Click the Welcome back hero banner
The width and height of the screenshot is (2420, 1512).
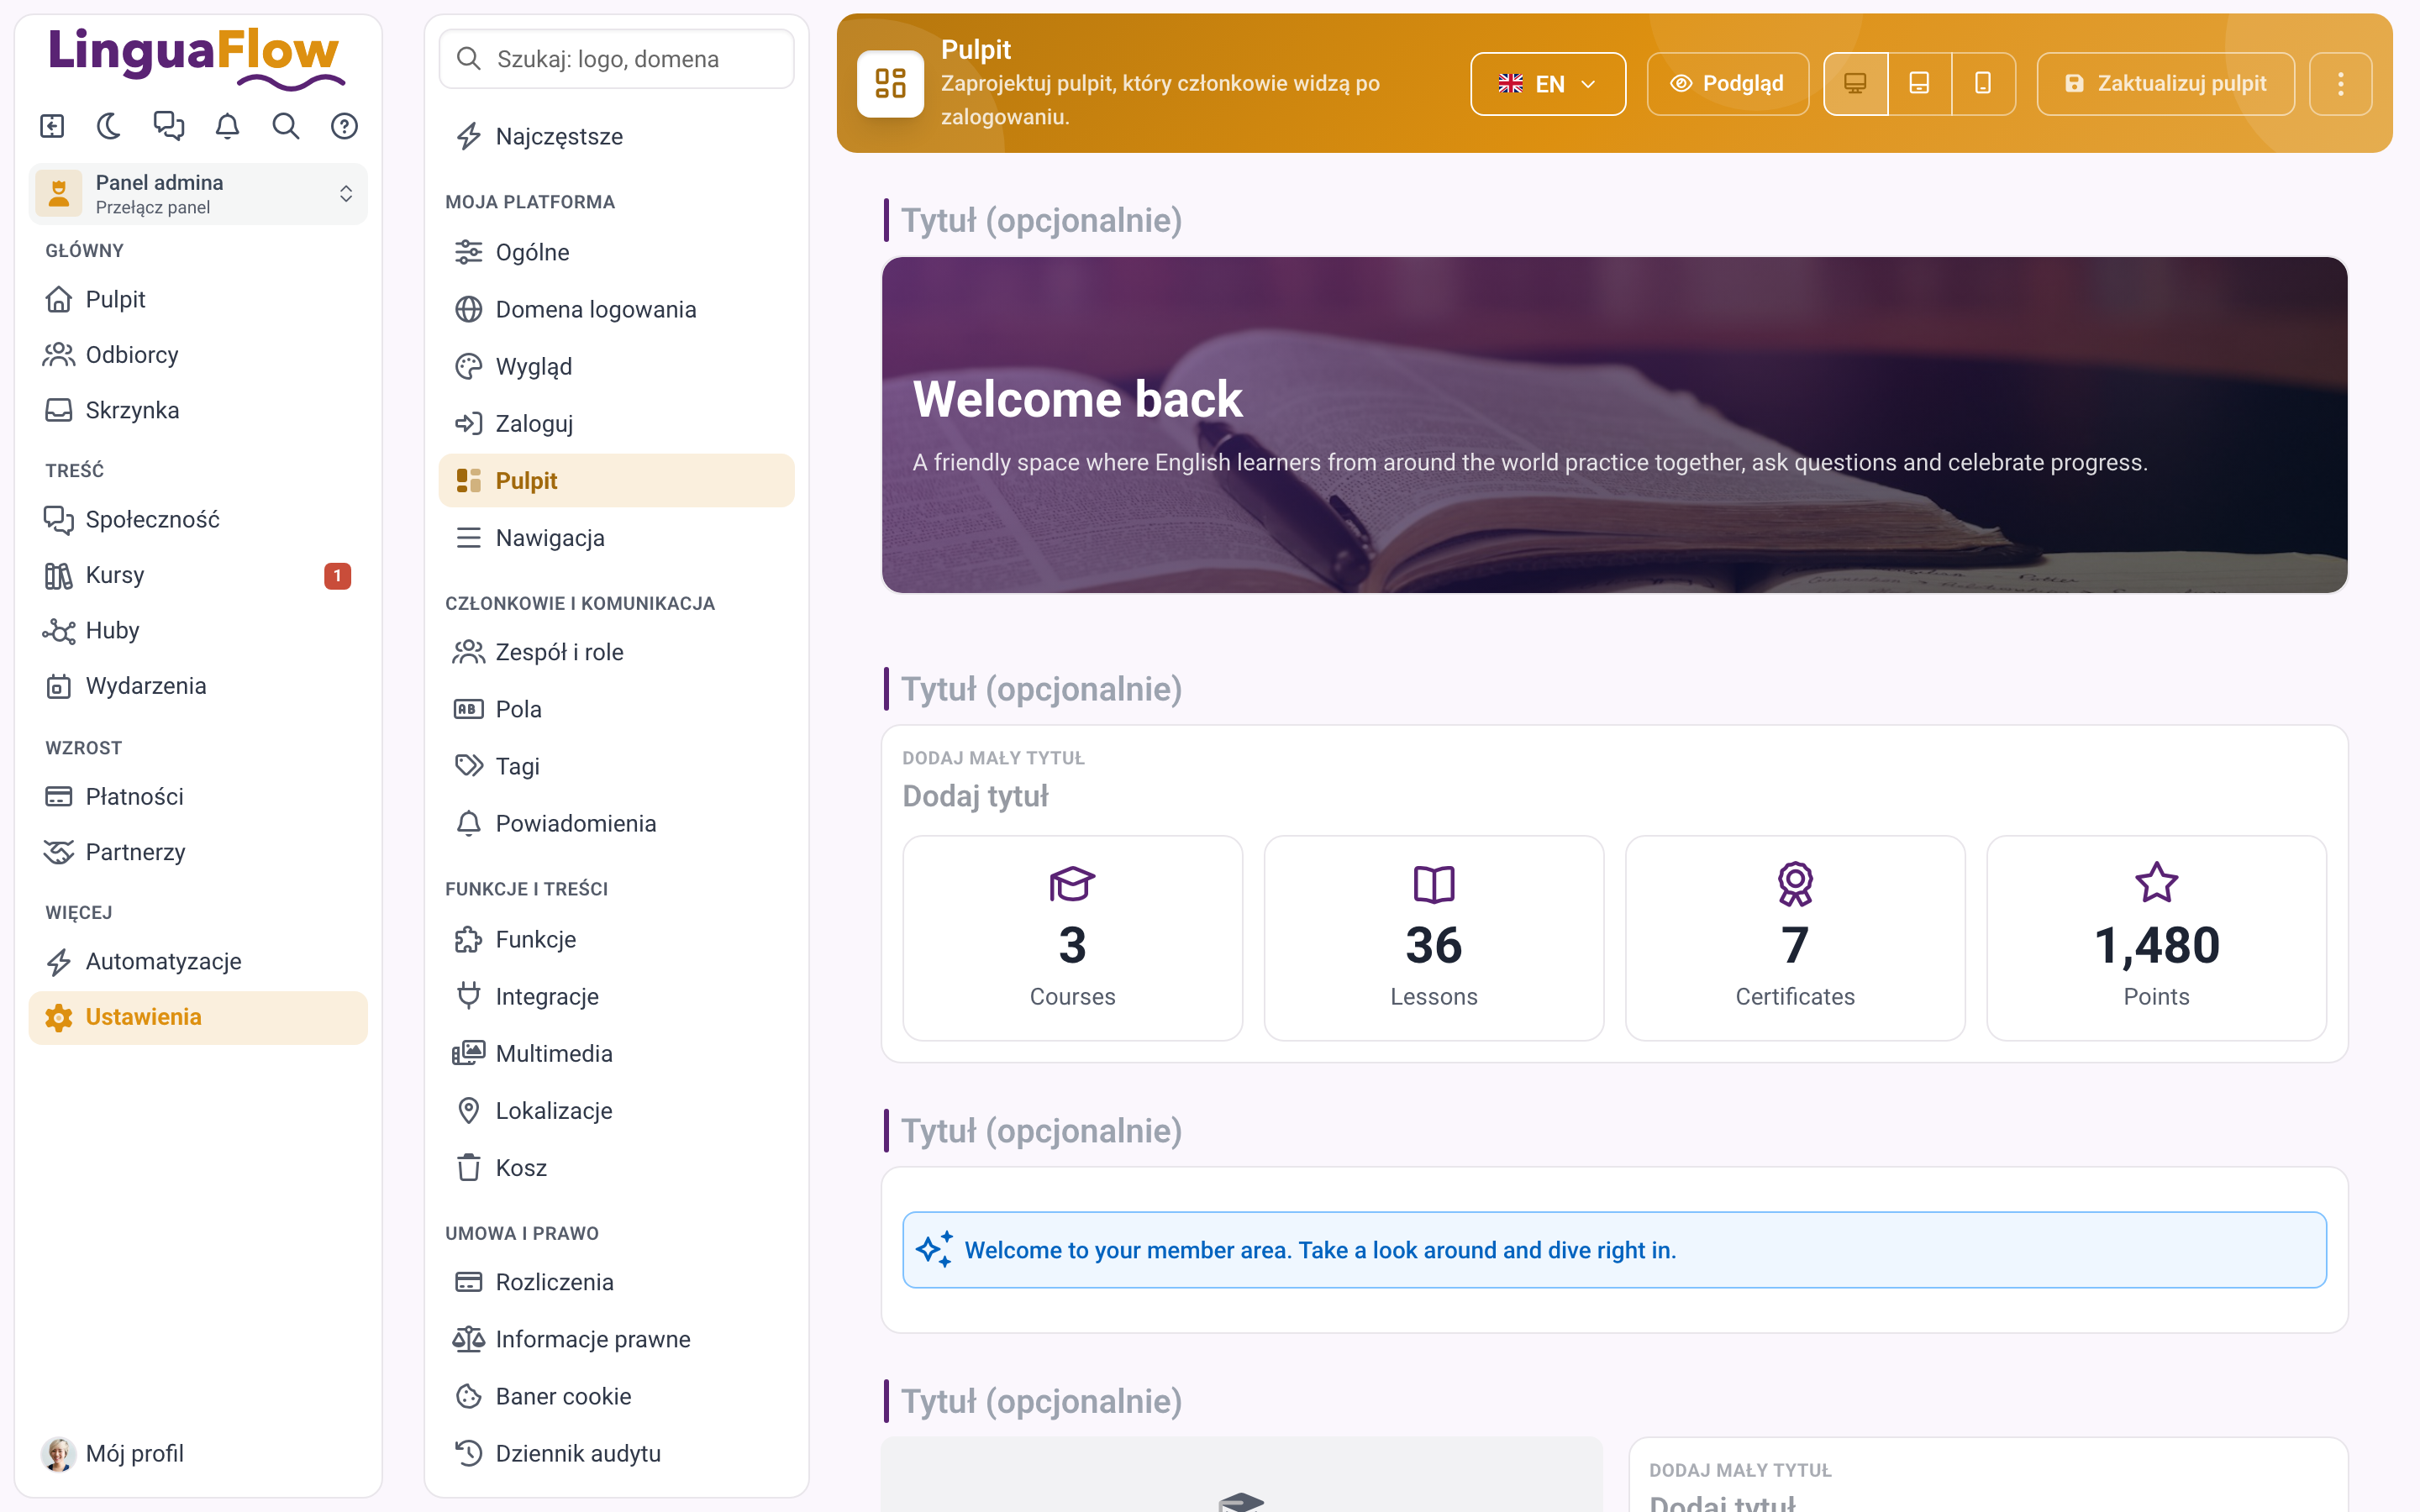tap(1614, 425)
